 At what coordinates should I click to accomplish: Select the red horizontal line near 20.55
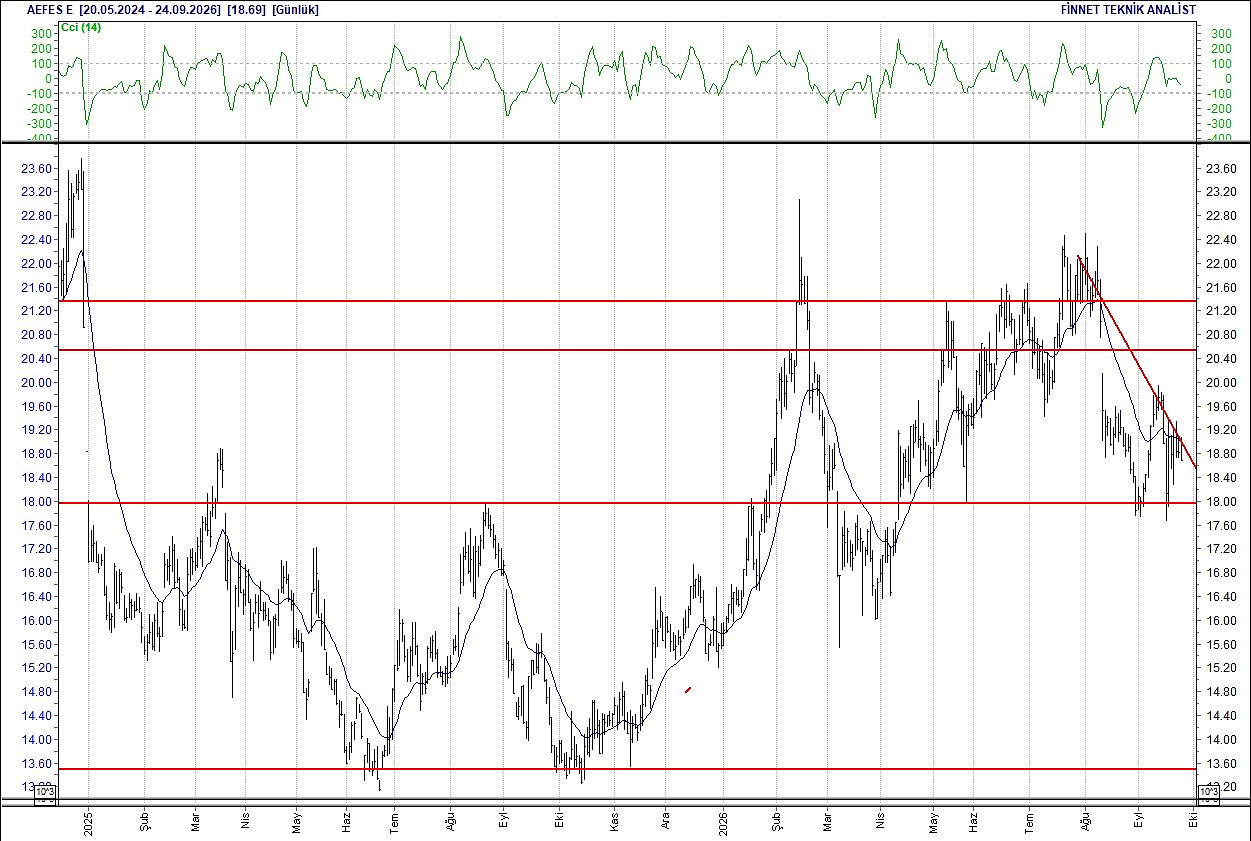click(x=627, y=349)
